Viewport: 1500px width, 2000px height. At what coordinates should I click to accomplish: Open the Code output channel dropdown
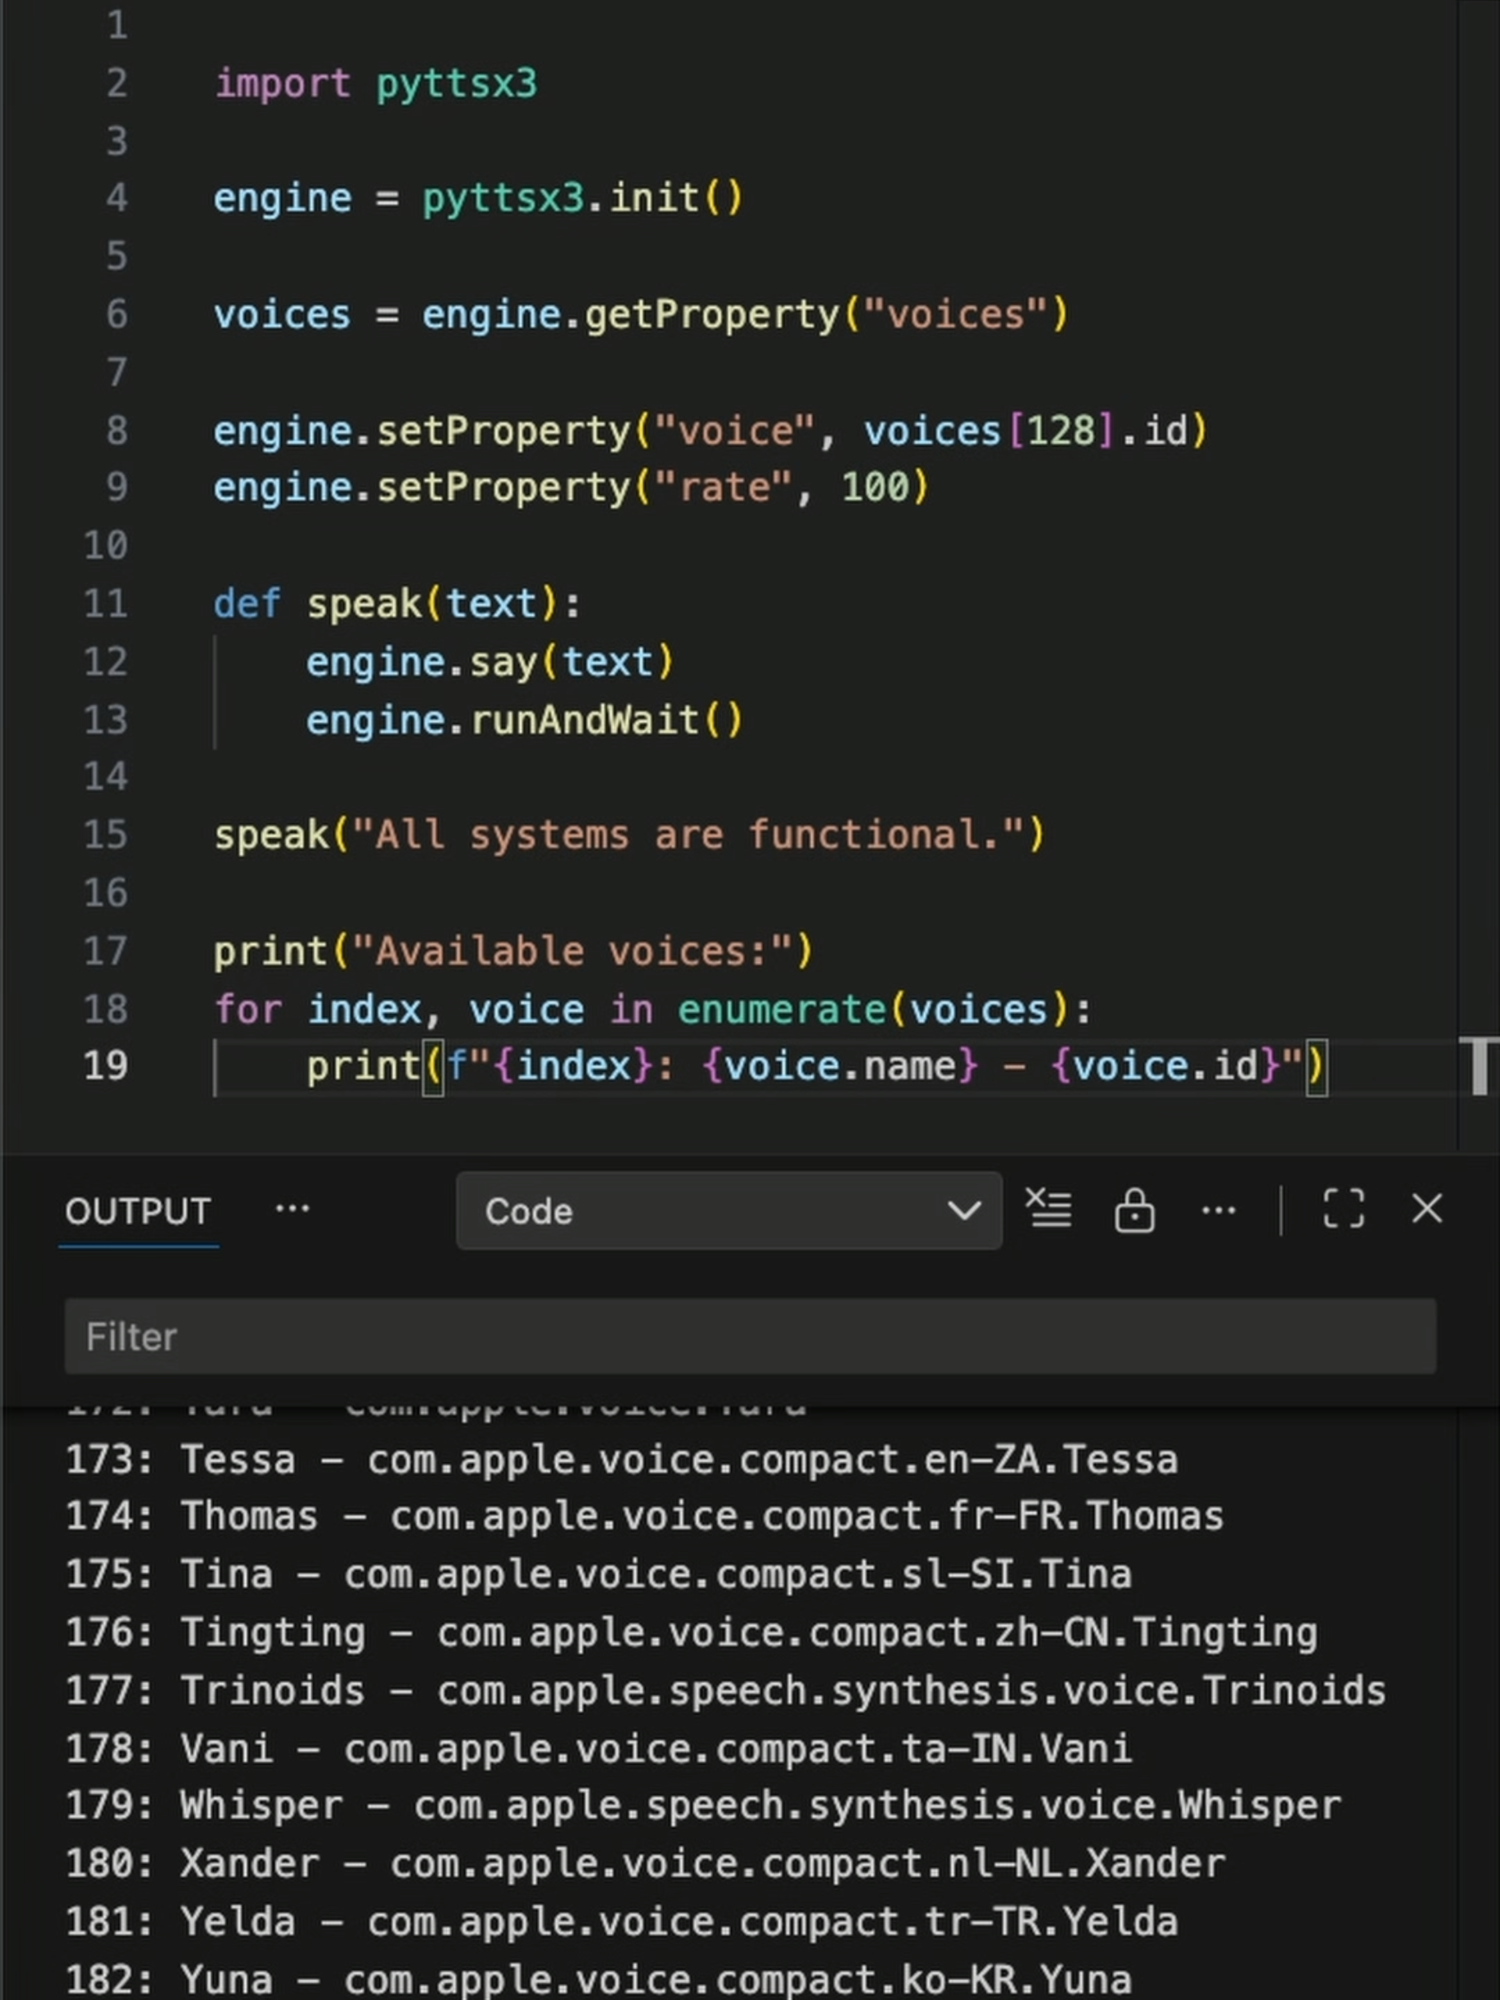[x=729, y=1211]
